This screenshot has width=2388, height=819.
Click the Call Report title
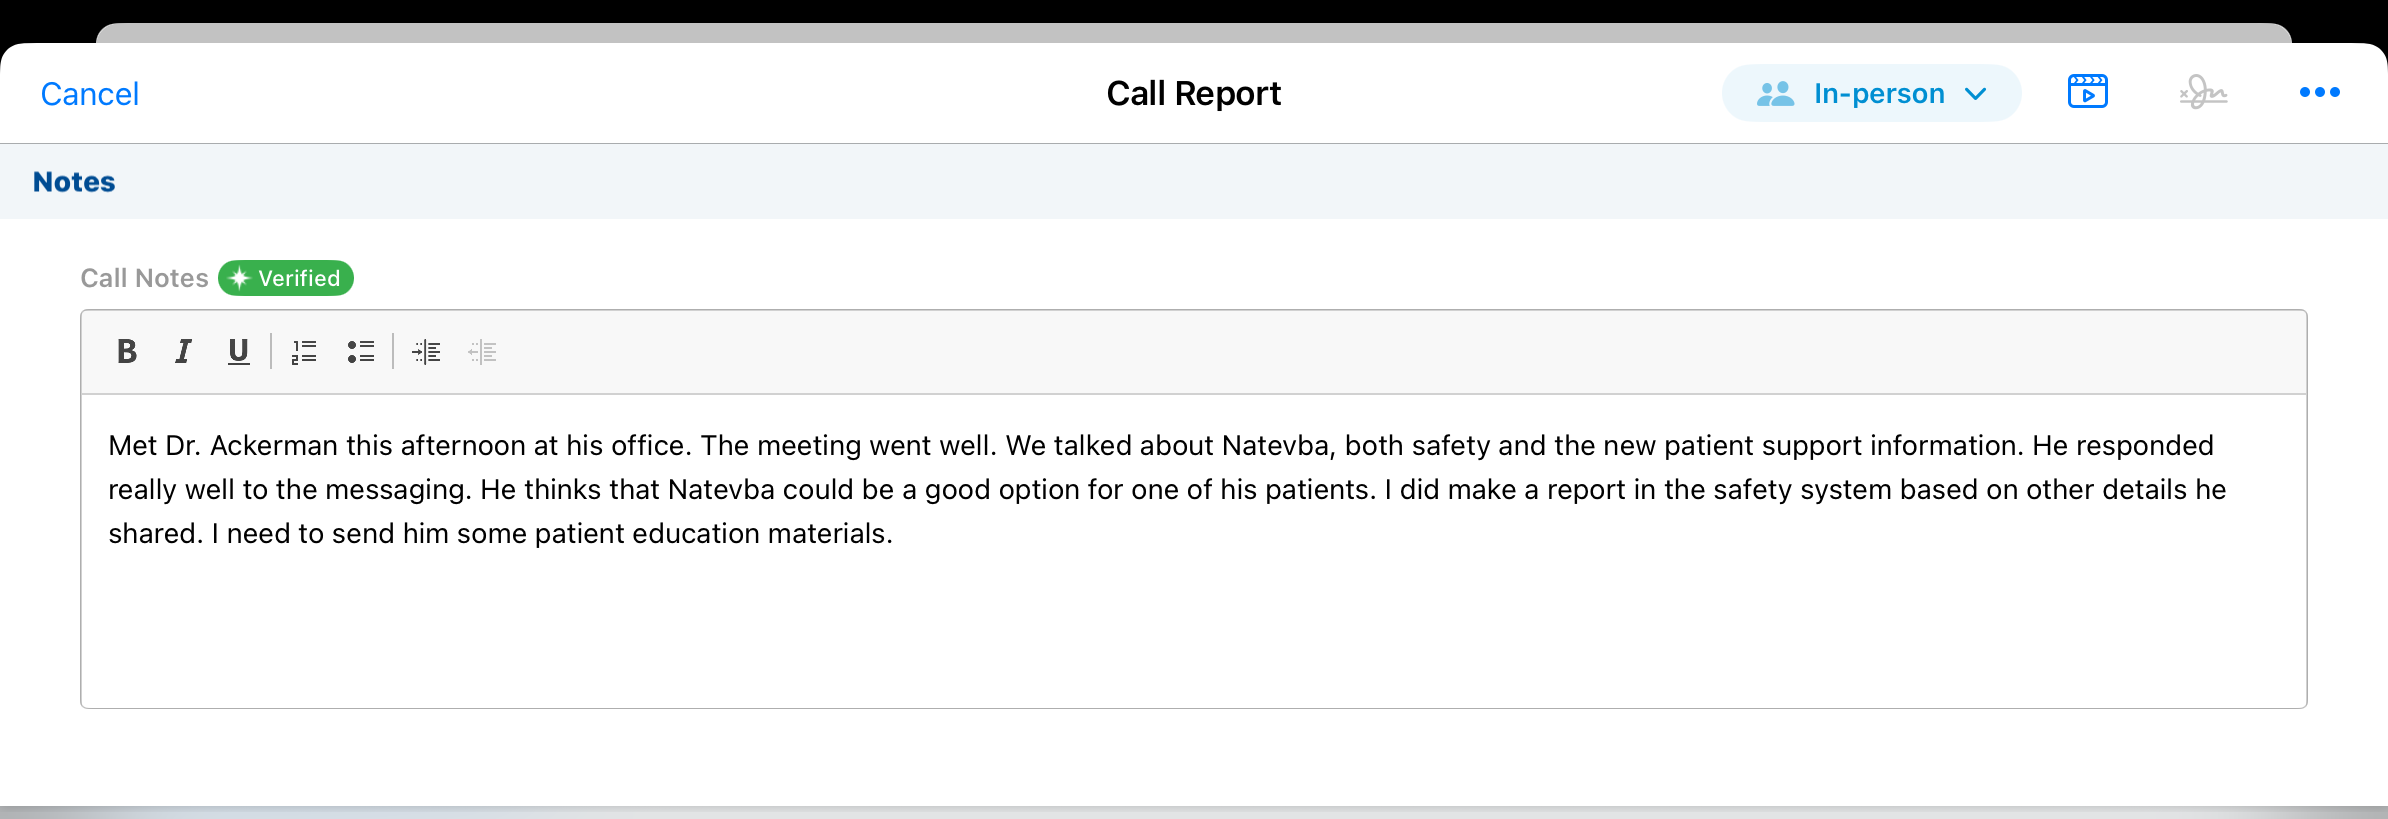[x=1193, y=94]
